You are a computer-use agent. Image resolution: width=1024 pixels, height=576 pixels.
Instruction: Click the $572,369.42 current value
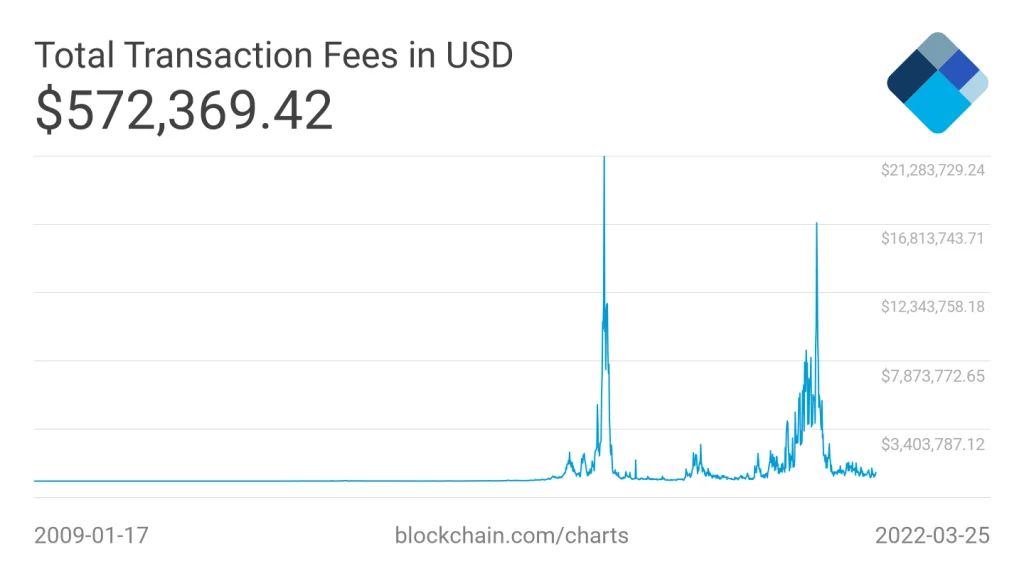click(184, 110)
